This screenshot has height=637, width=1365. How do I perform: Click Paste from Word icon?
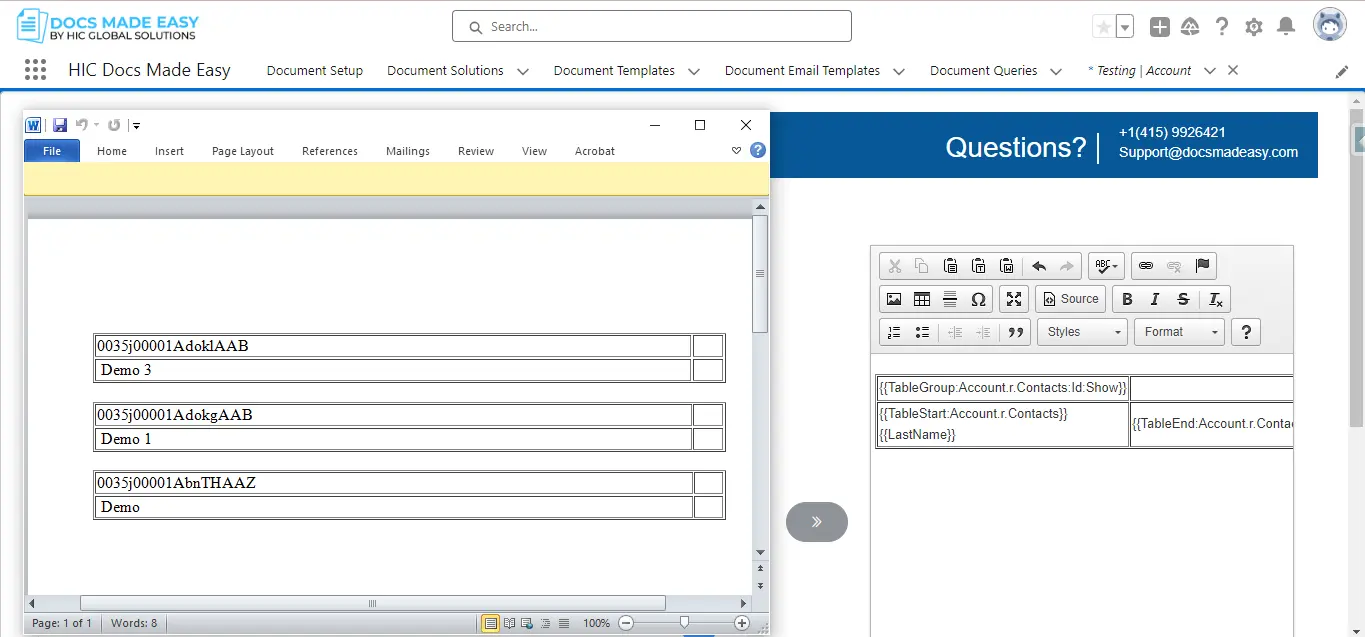click(1007, 266)
